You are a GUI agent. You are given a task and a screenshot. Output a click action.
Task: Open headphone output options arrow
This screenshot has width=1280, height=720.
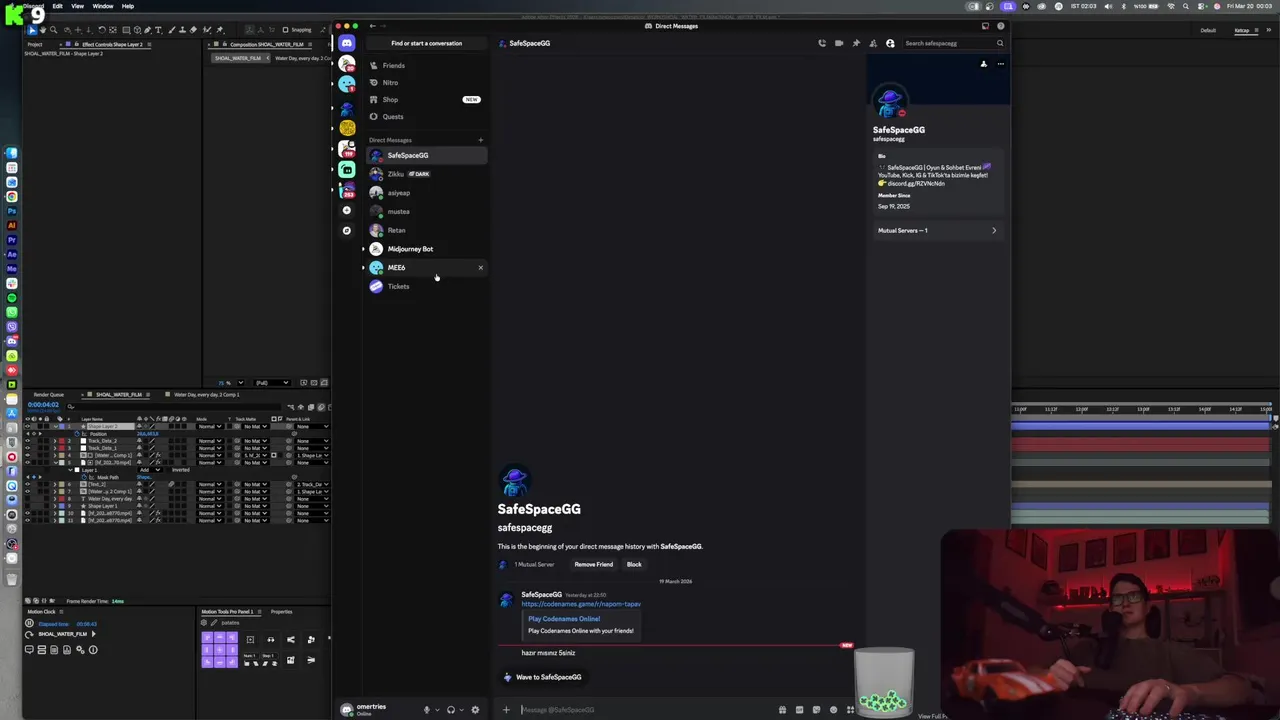(462, 710)
